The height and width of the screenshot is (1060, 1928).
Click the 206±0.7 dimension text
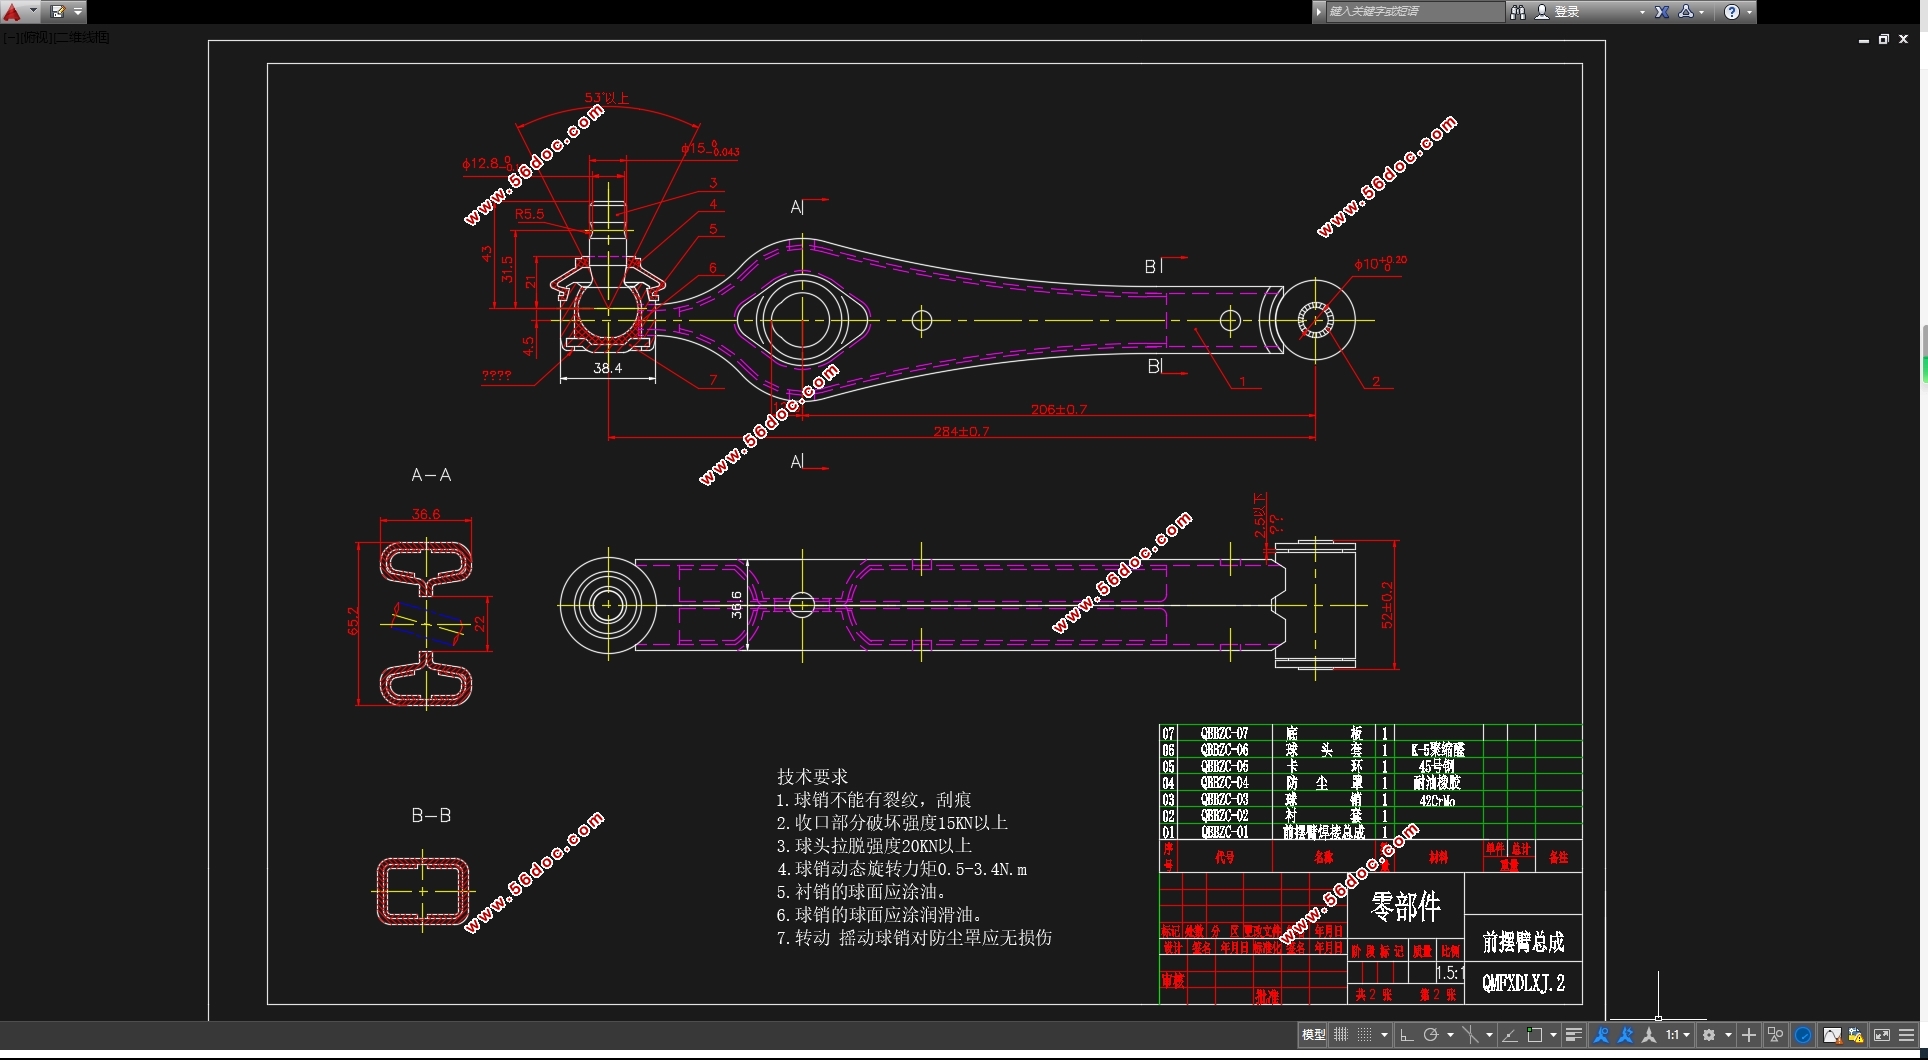1059,409
